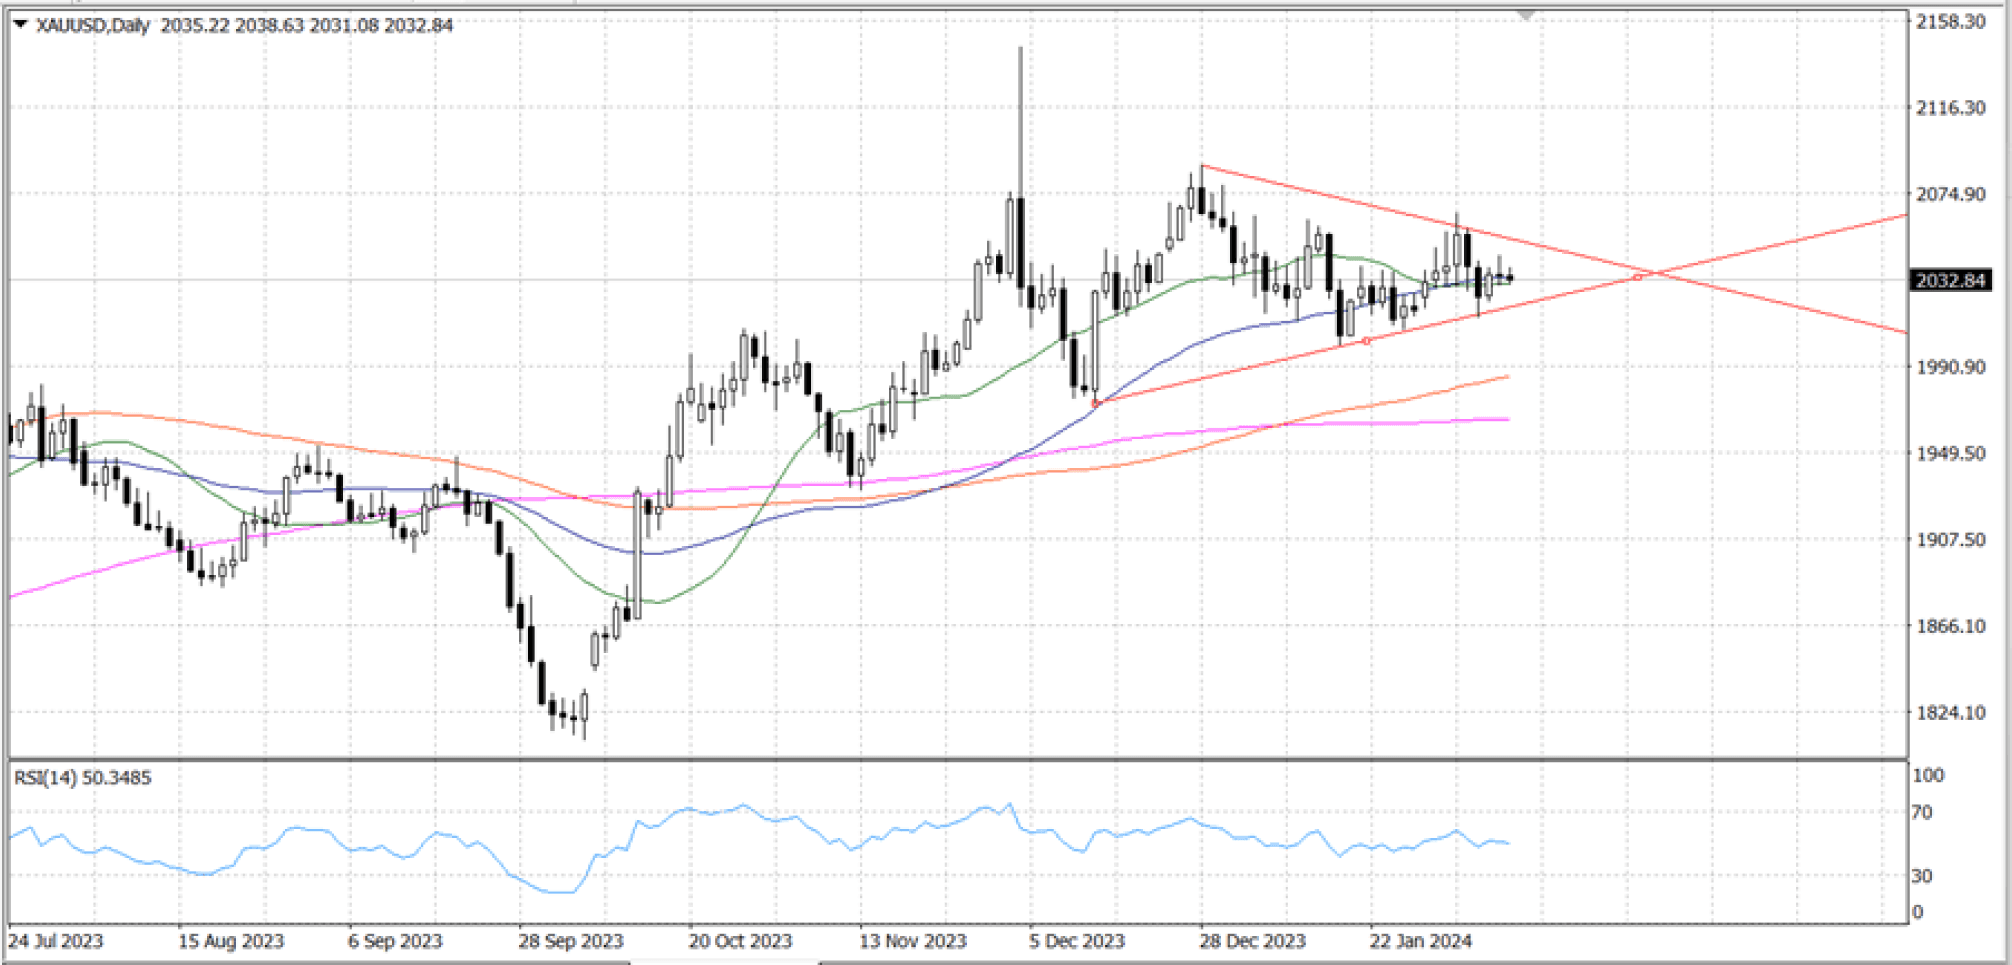Click the date label 6 Sep 2023
The image size is (2012, 965).
click(x=395, y=941)
